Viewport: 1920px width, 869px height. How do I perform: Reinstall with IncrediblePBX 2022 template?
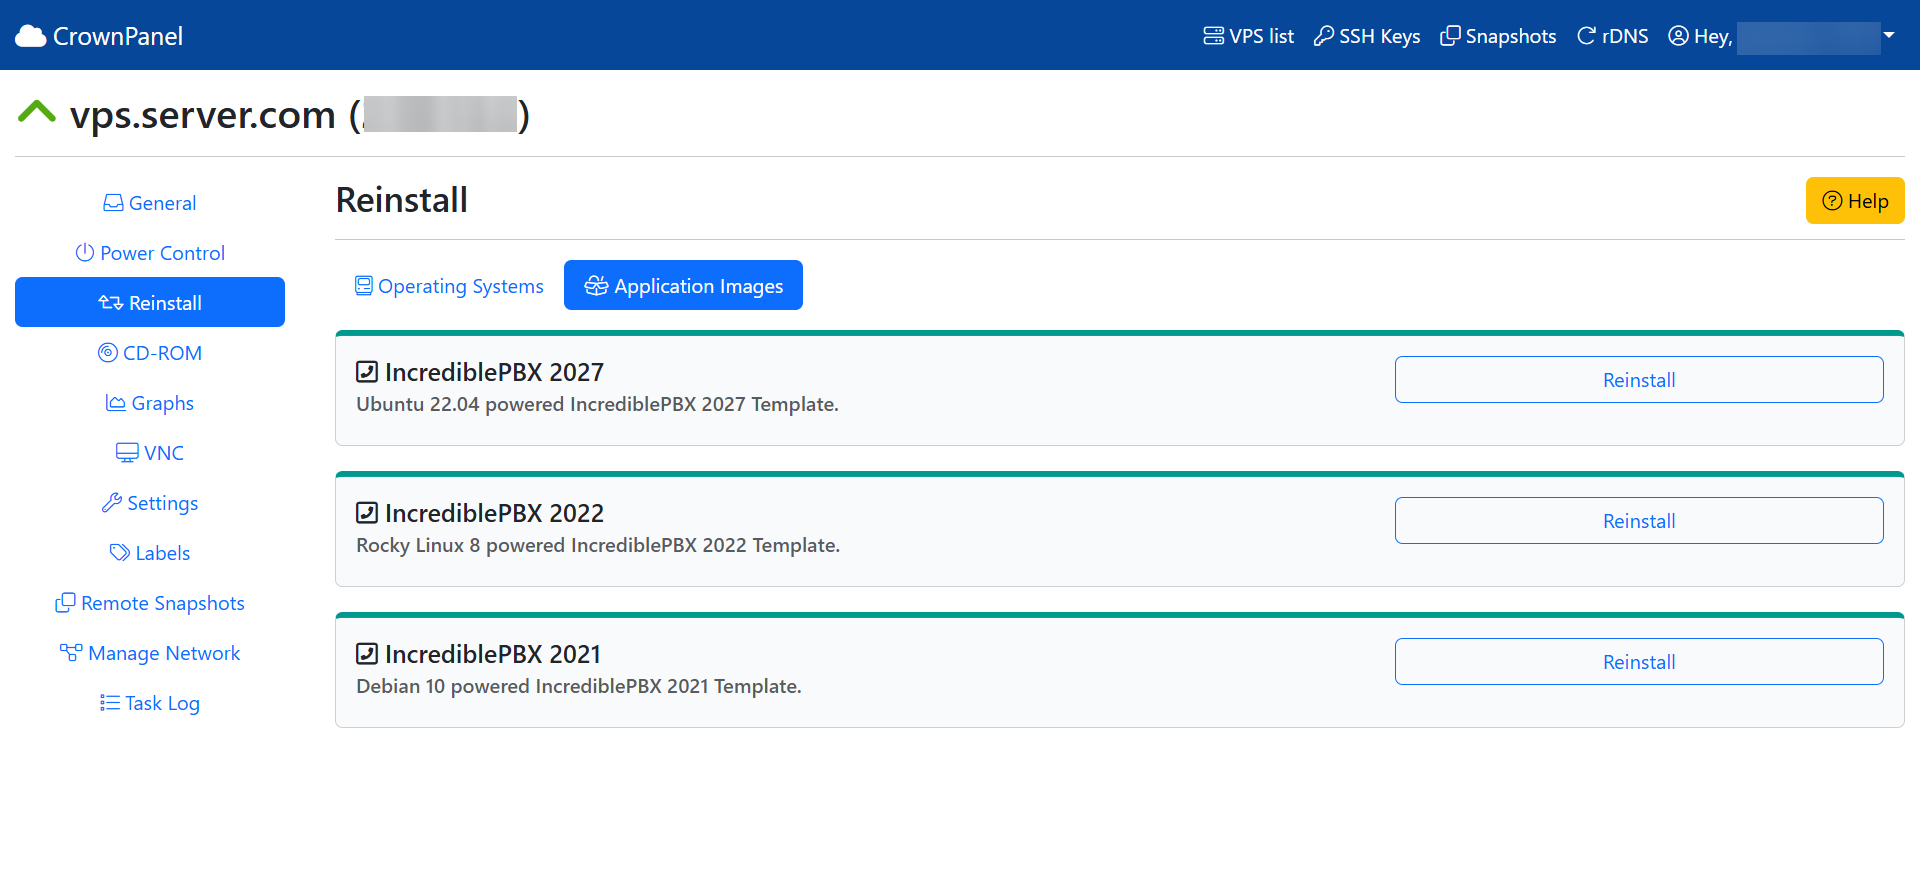click(x=1639, y=521)
